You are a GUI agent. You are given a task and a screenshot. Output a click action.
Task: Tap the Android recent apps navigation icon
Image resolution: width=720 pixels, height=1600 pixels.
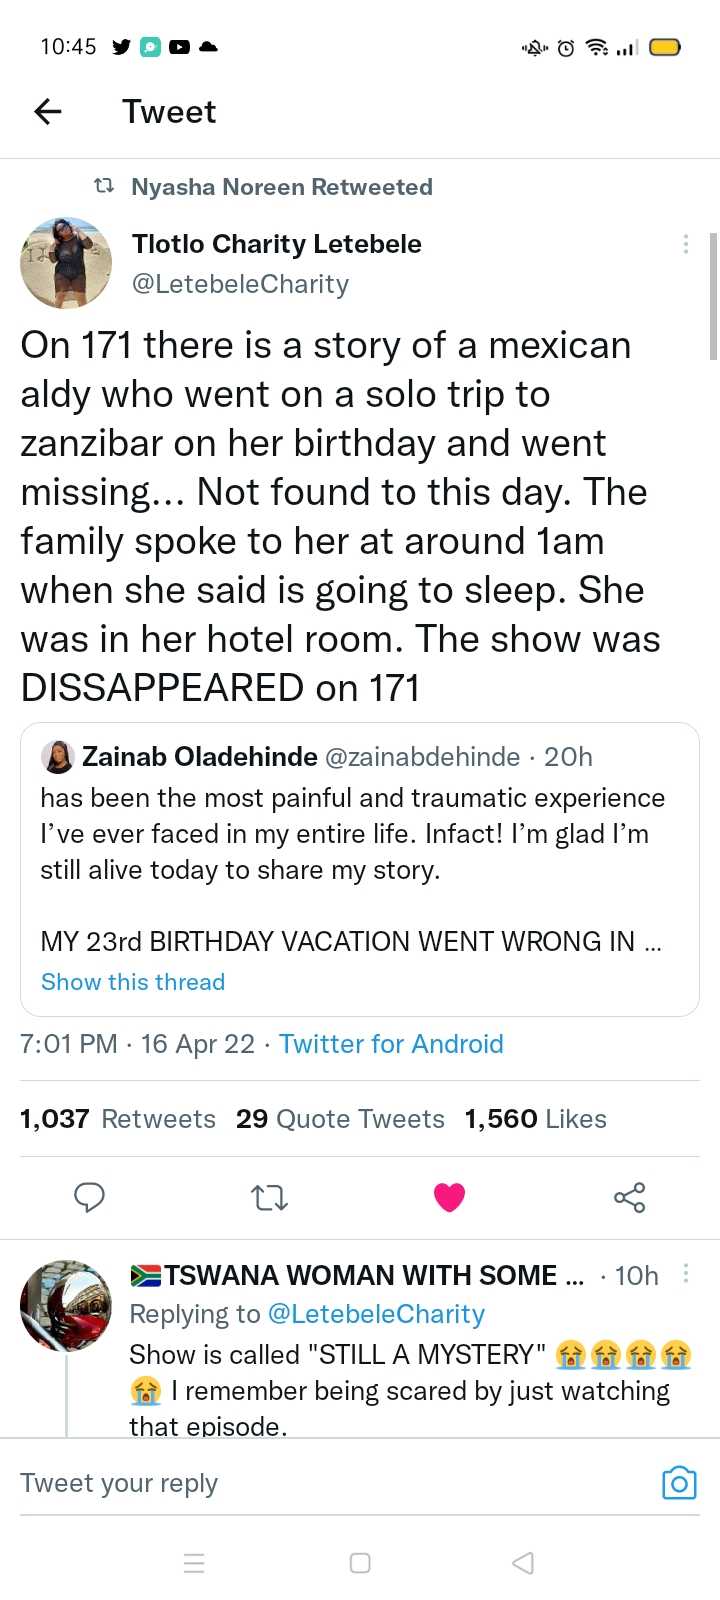[195, 1563]
